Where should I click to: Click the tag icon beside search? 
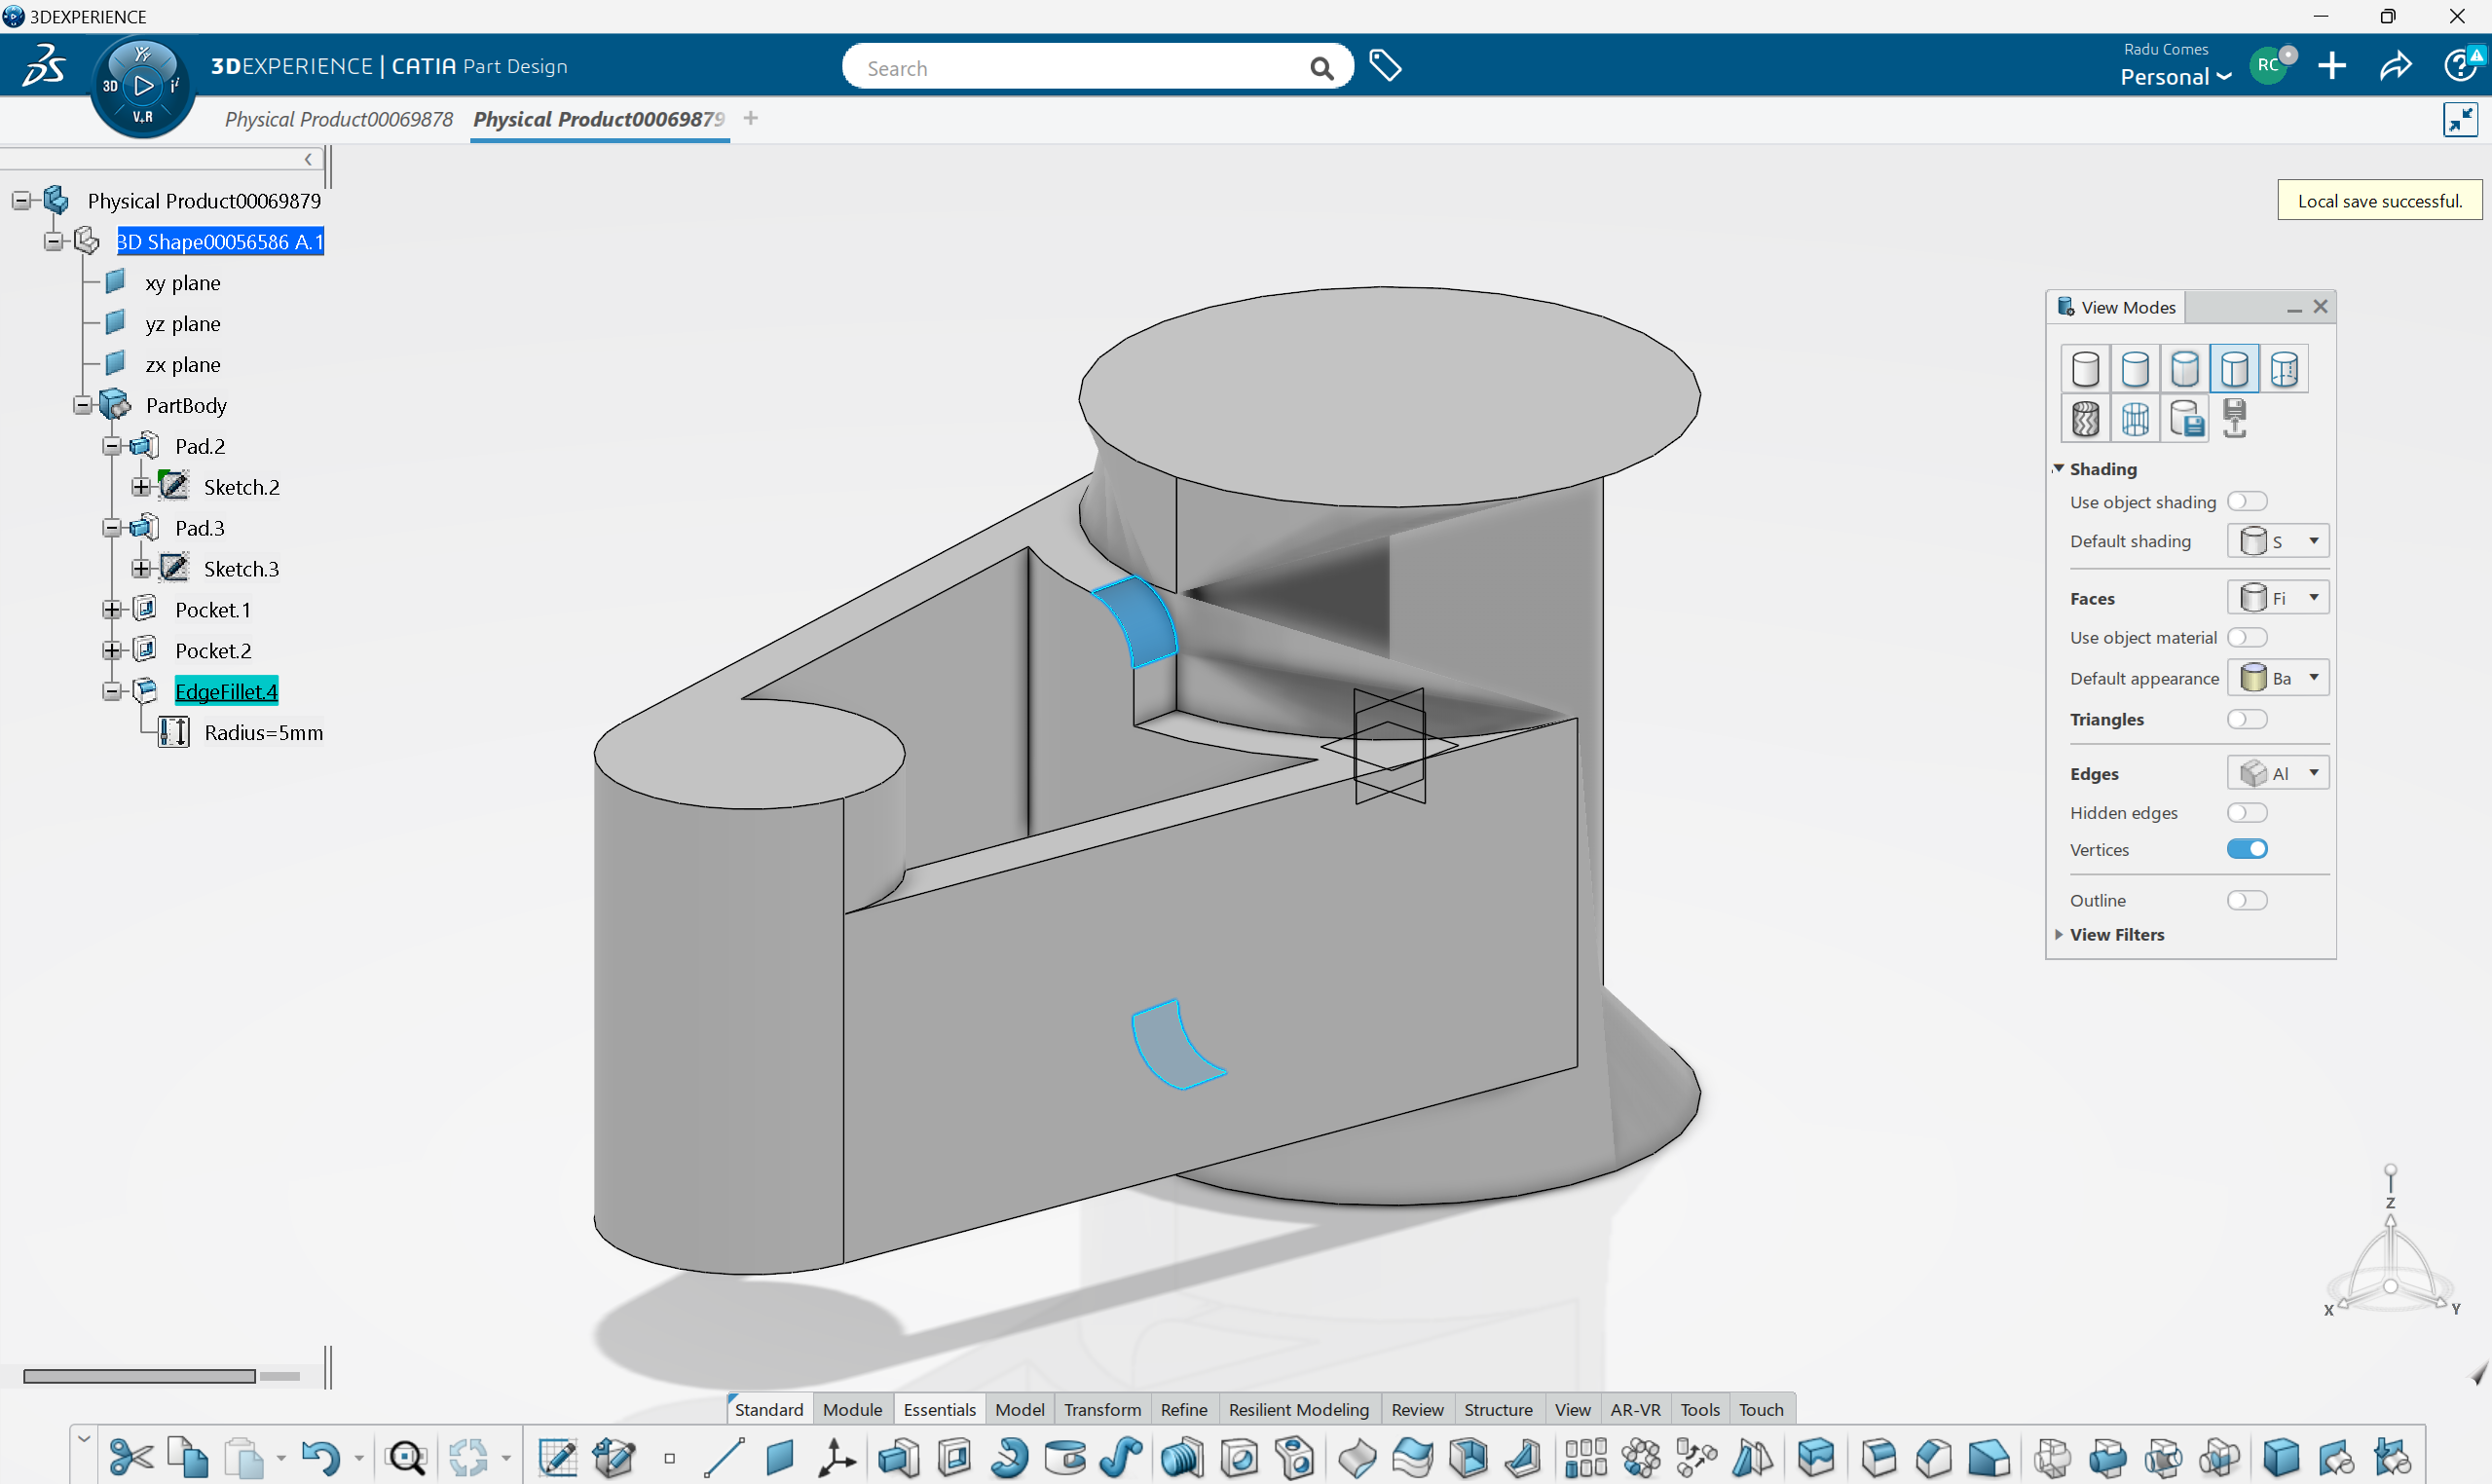click(1385, 66)
